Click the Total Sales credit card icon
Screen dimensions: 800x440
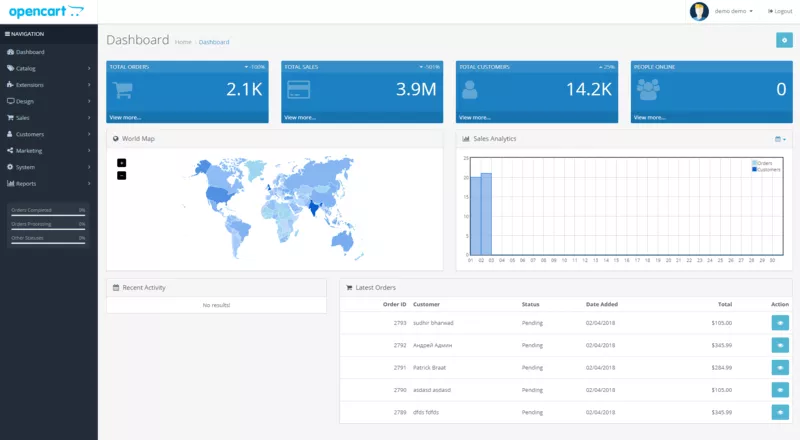coord(298,90)
